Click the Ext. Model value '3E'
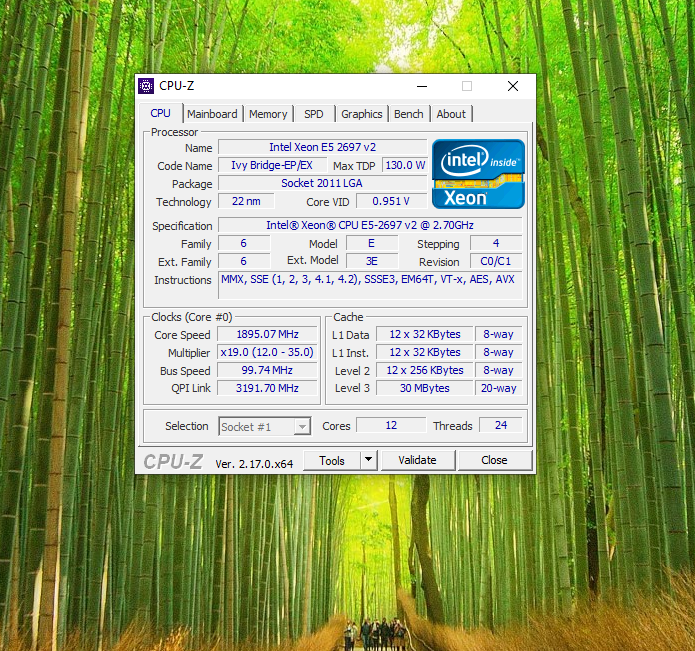Viewport: 695px width, 651px height. tap(372, 261)
